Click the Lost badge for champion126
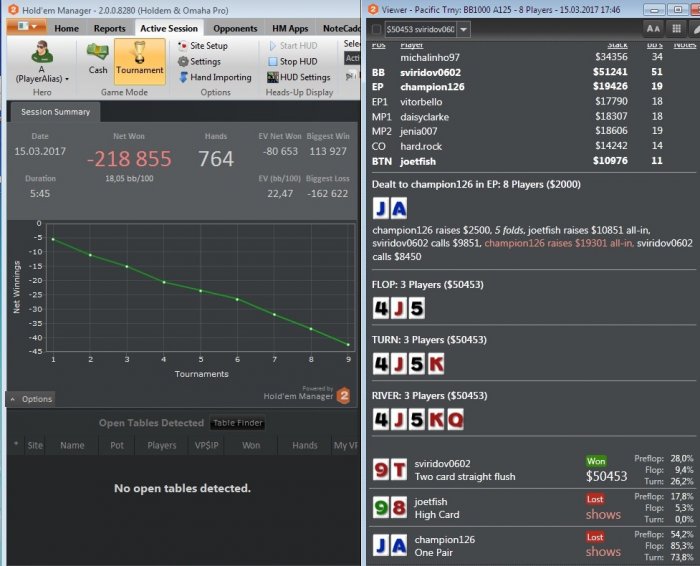Viewport: 700px width, 566px height. (x=595, y=537)
